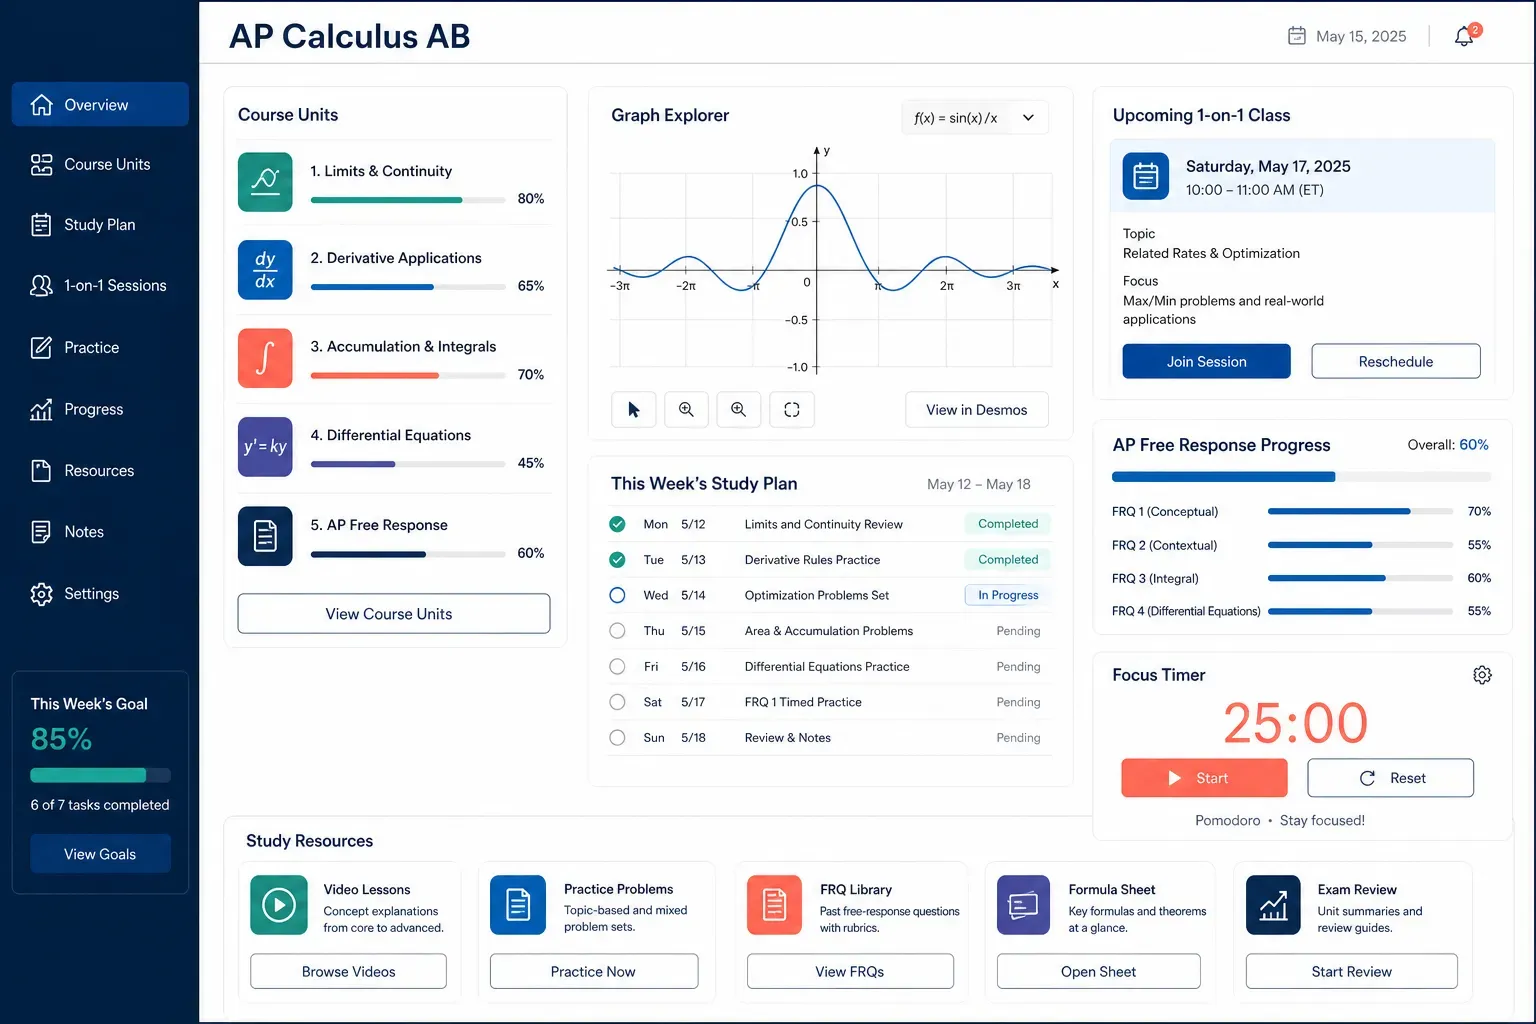1536x1024 pixels.
Task: Mark Friday Differential Equations Practice done
Action: [x=617, y=666]
